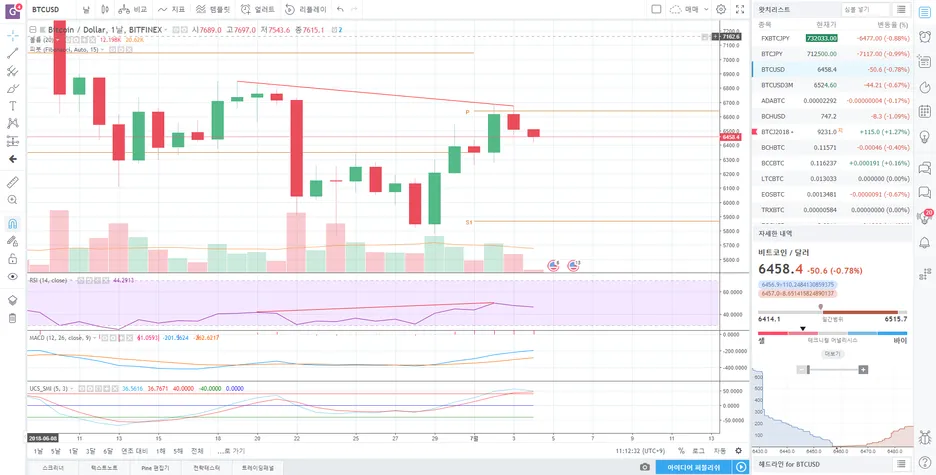
Task: Open Compare symbol (비교)
Action: click(x=132, y=9)
